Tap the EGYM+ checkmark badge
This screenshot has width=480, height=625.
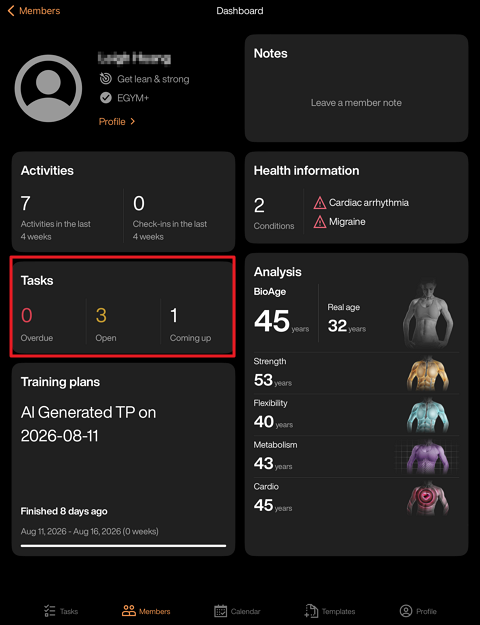pyautogui.click(x=106, y=98)
